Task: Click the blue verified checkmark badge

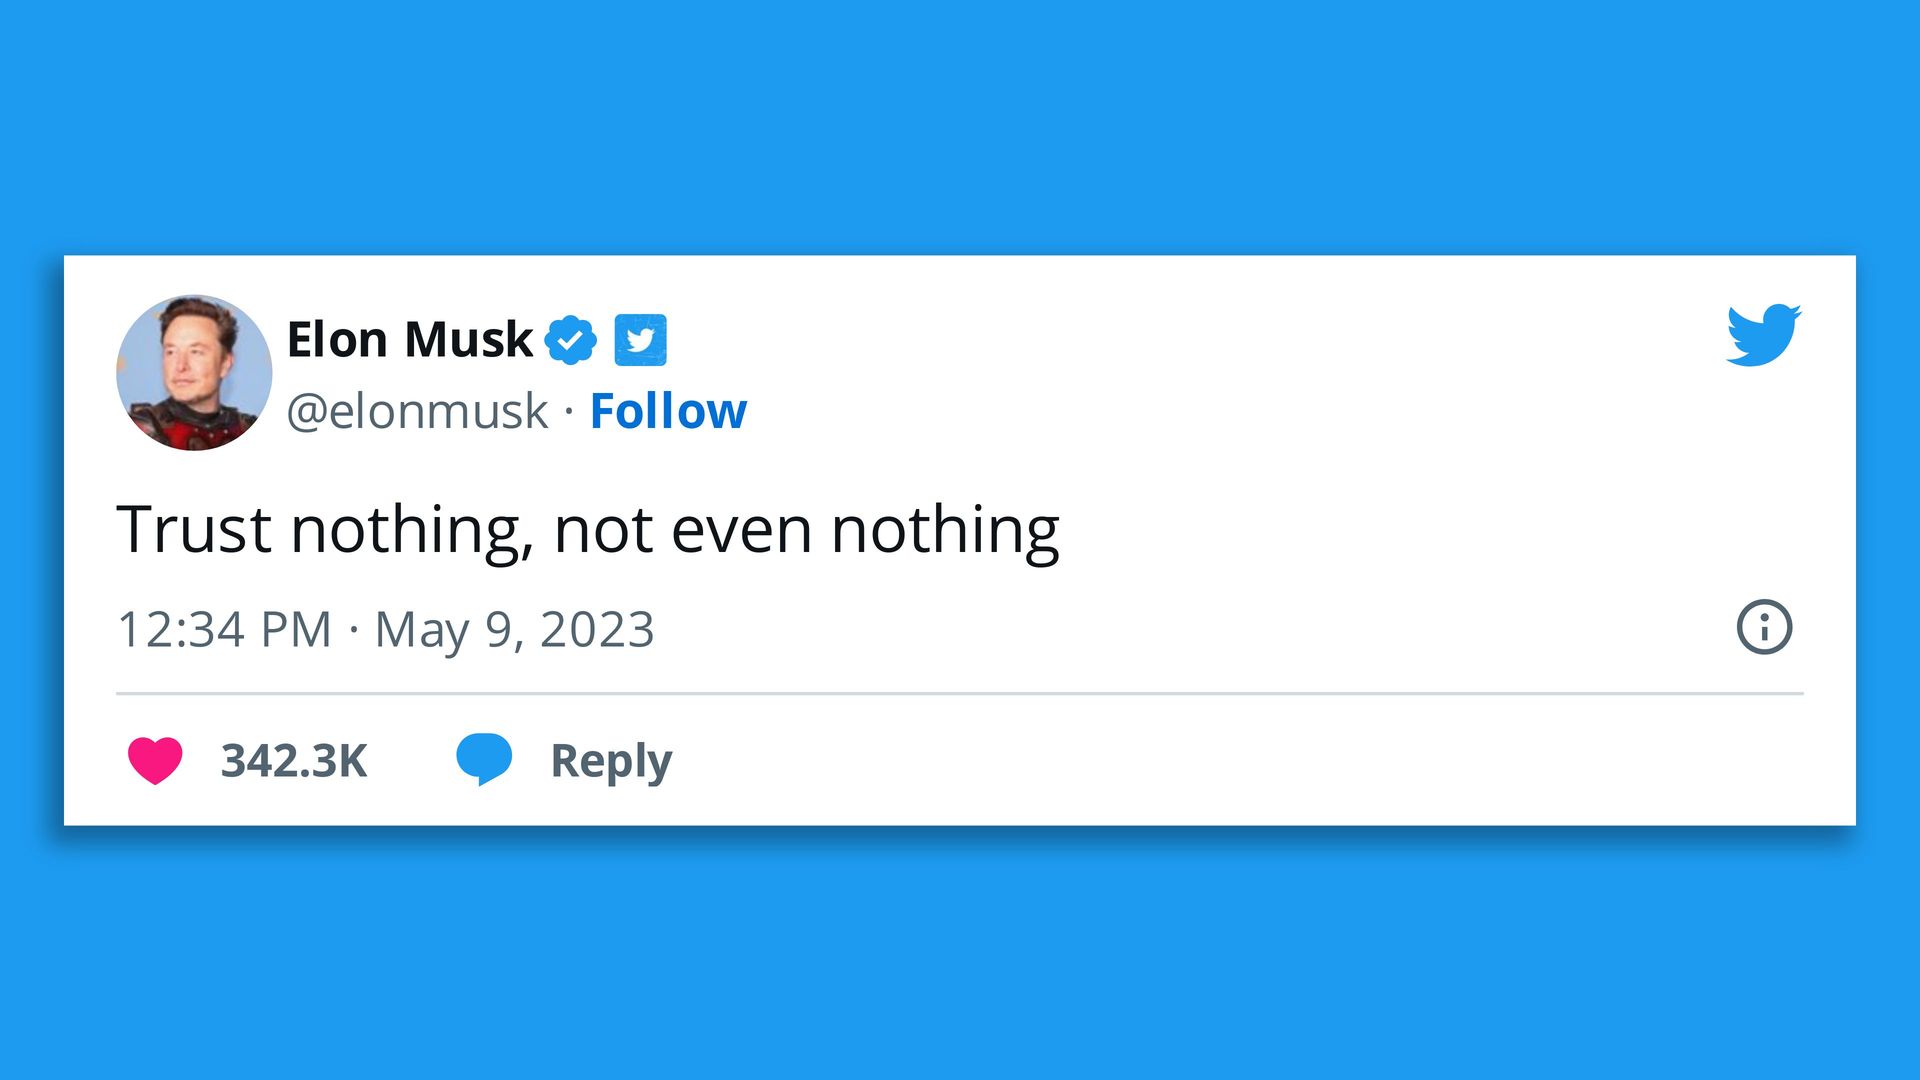Action: 570,340
